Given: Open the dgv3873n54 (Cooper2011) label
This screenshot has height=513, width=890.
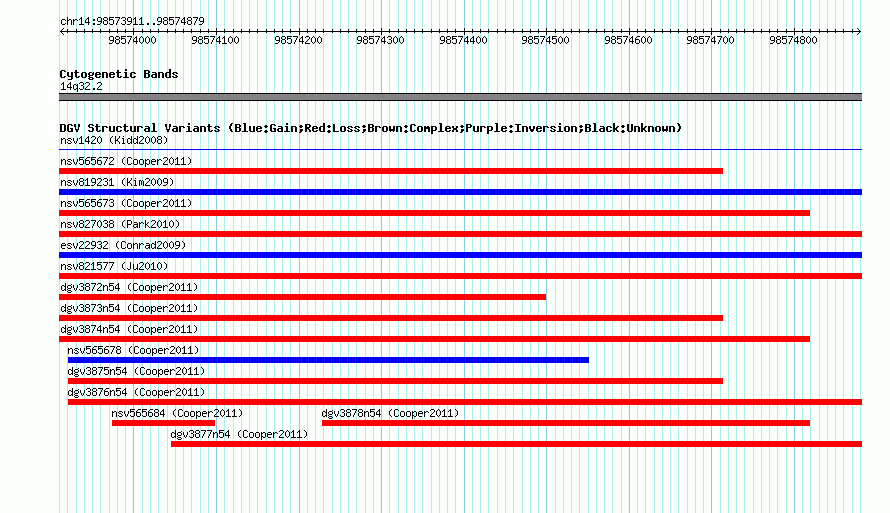Looking at the screenshot, I should 129,308.
